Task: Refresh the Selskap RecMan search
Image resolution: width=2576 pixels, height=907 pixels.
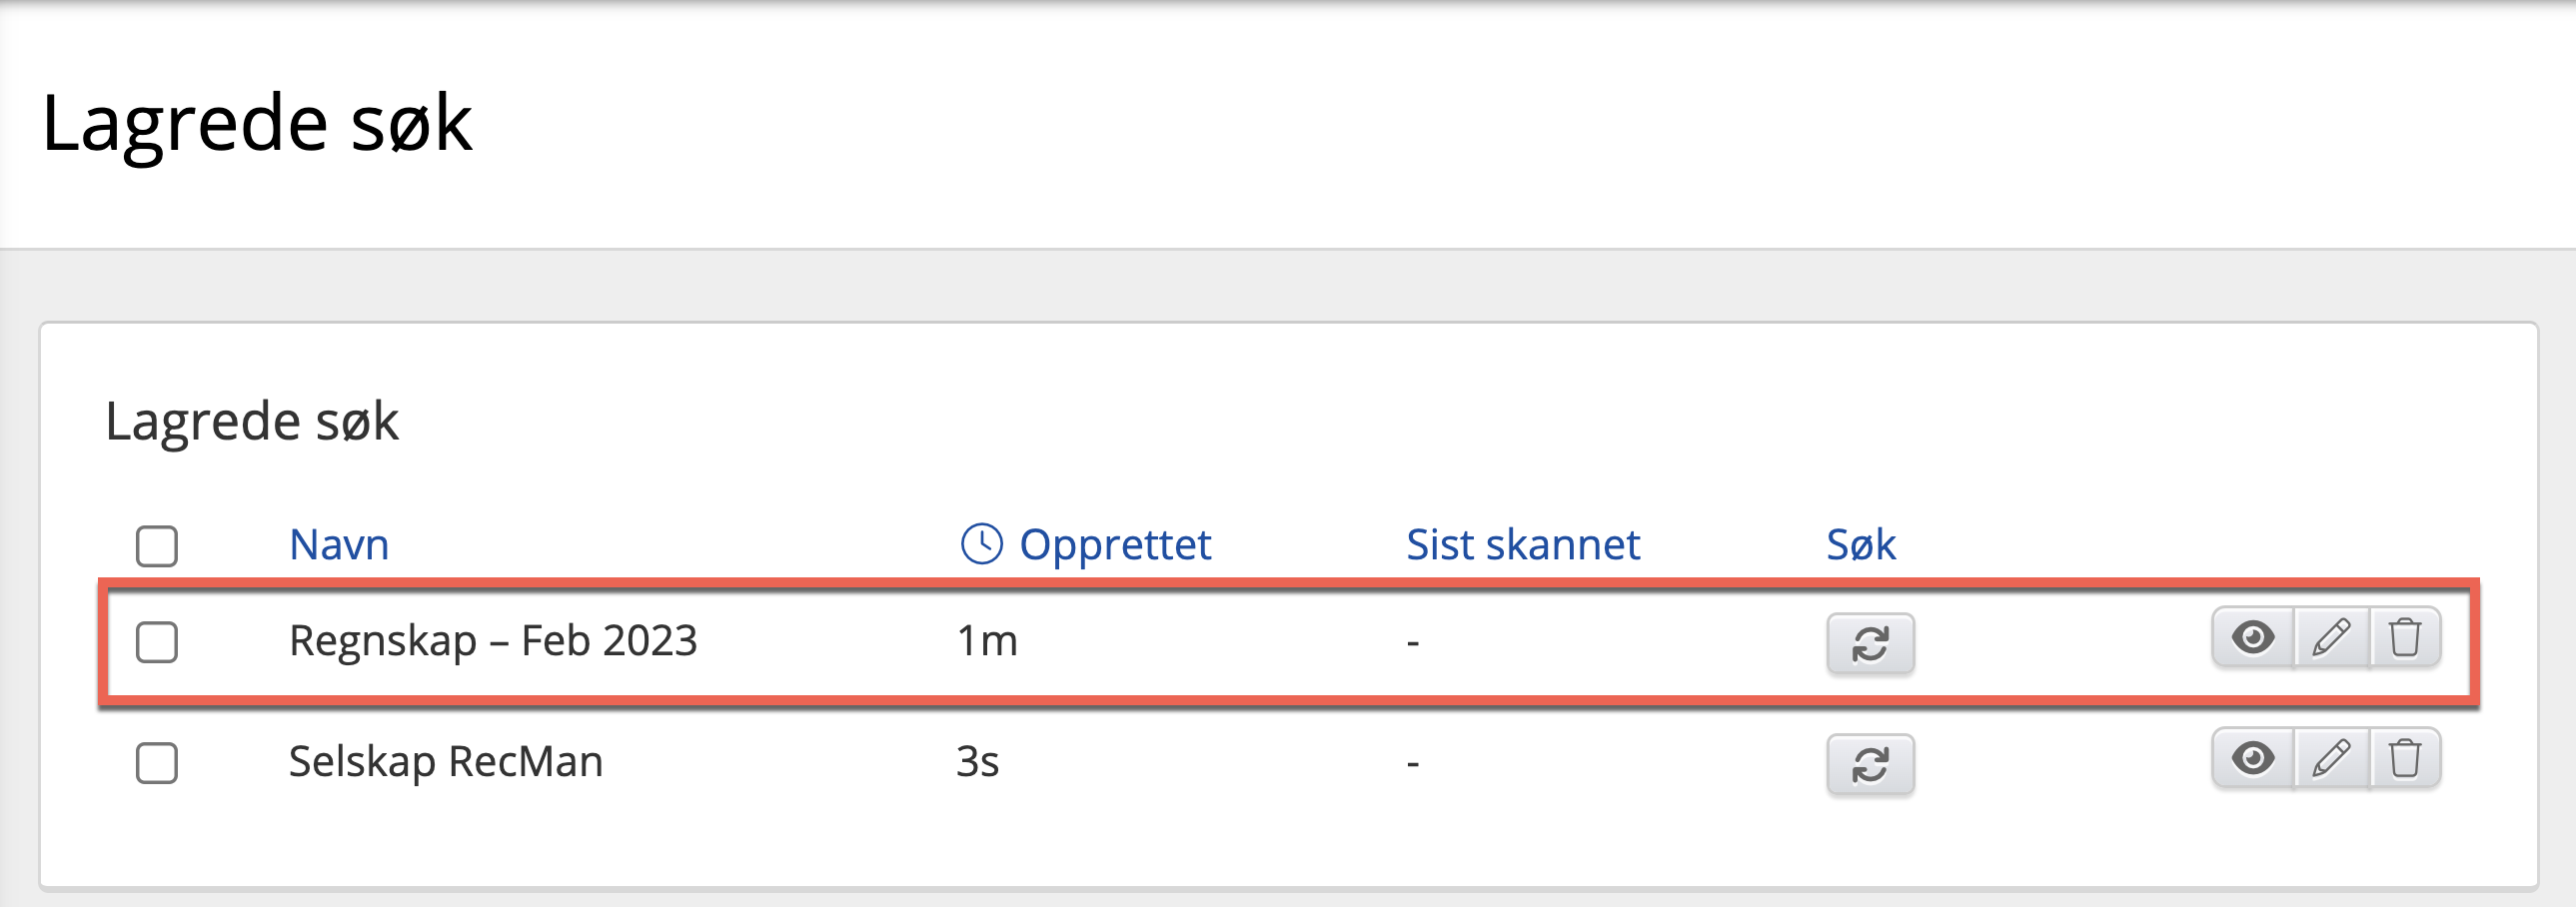Action: (1869, 764)
